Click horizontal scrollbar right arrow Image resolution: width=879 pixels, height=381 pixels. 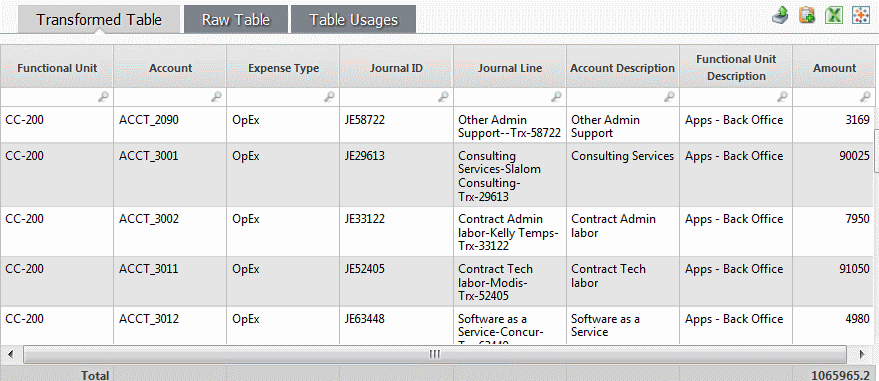(862, 354)
